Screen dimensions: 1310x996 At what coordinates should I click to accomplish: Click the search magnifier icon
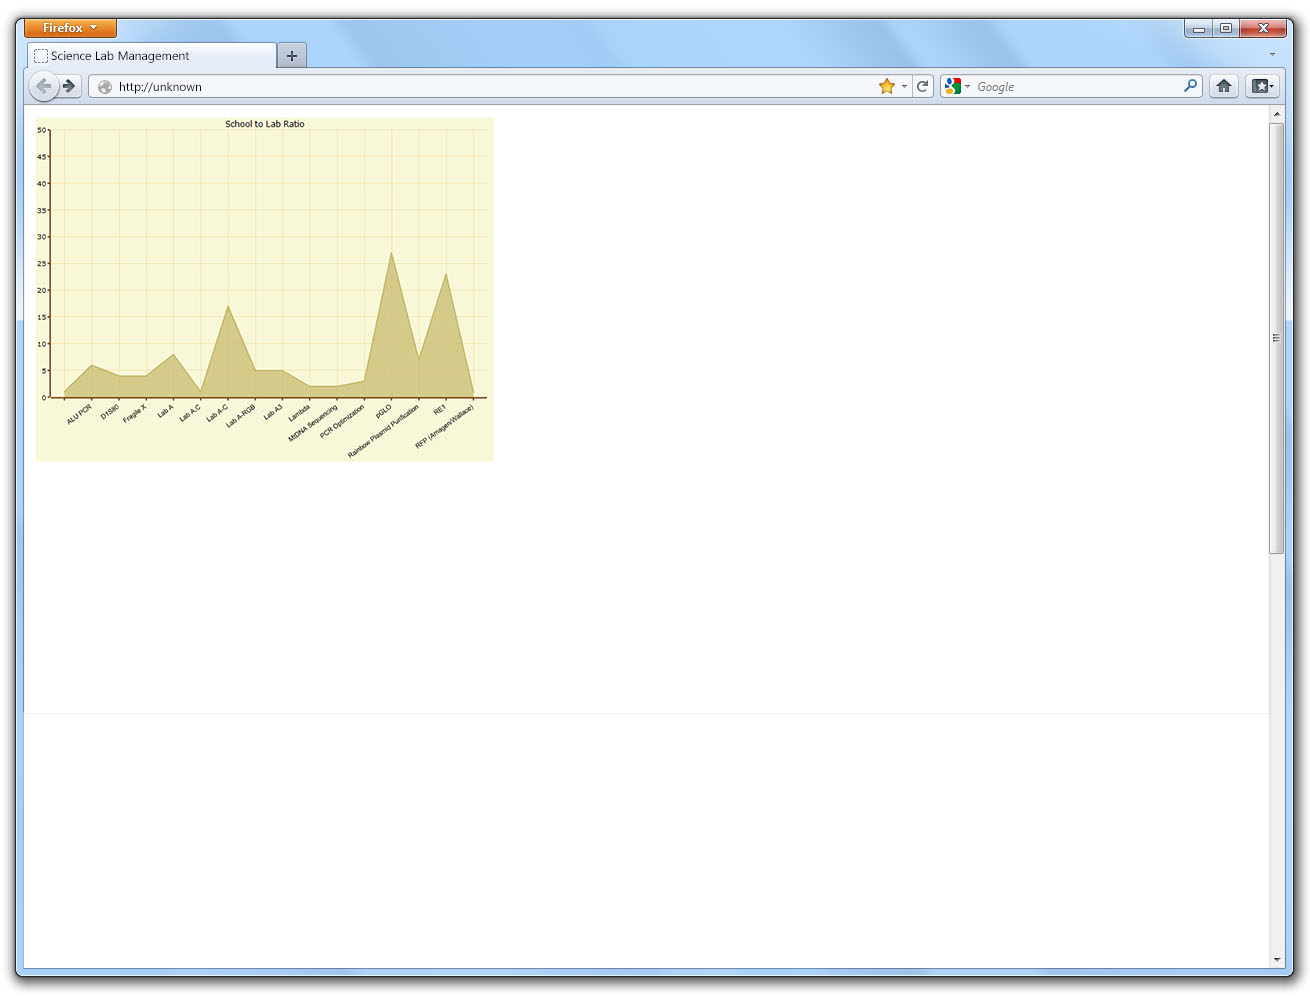(x=1190, y=86)
